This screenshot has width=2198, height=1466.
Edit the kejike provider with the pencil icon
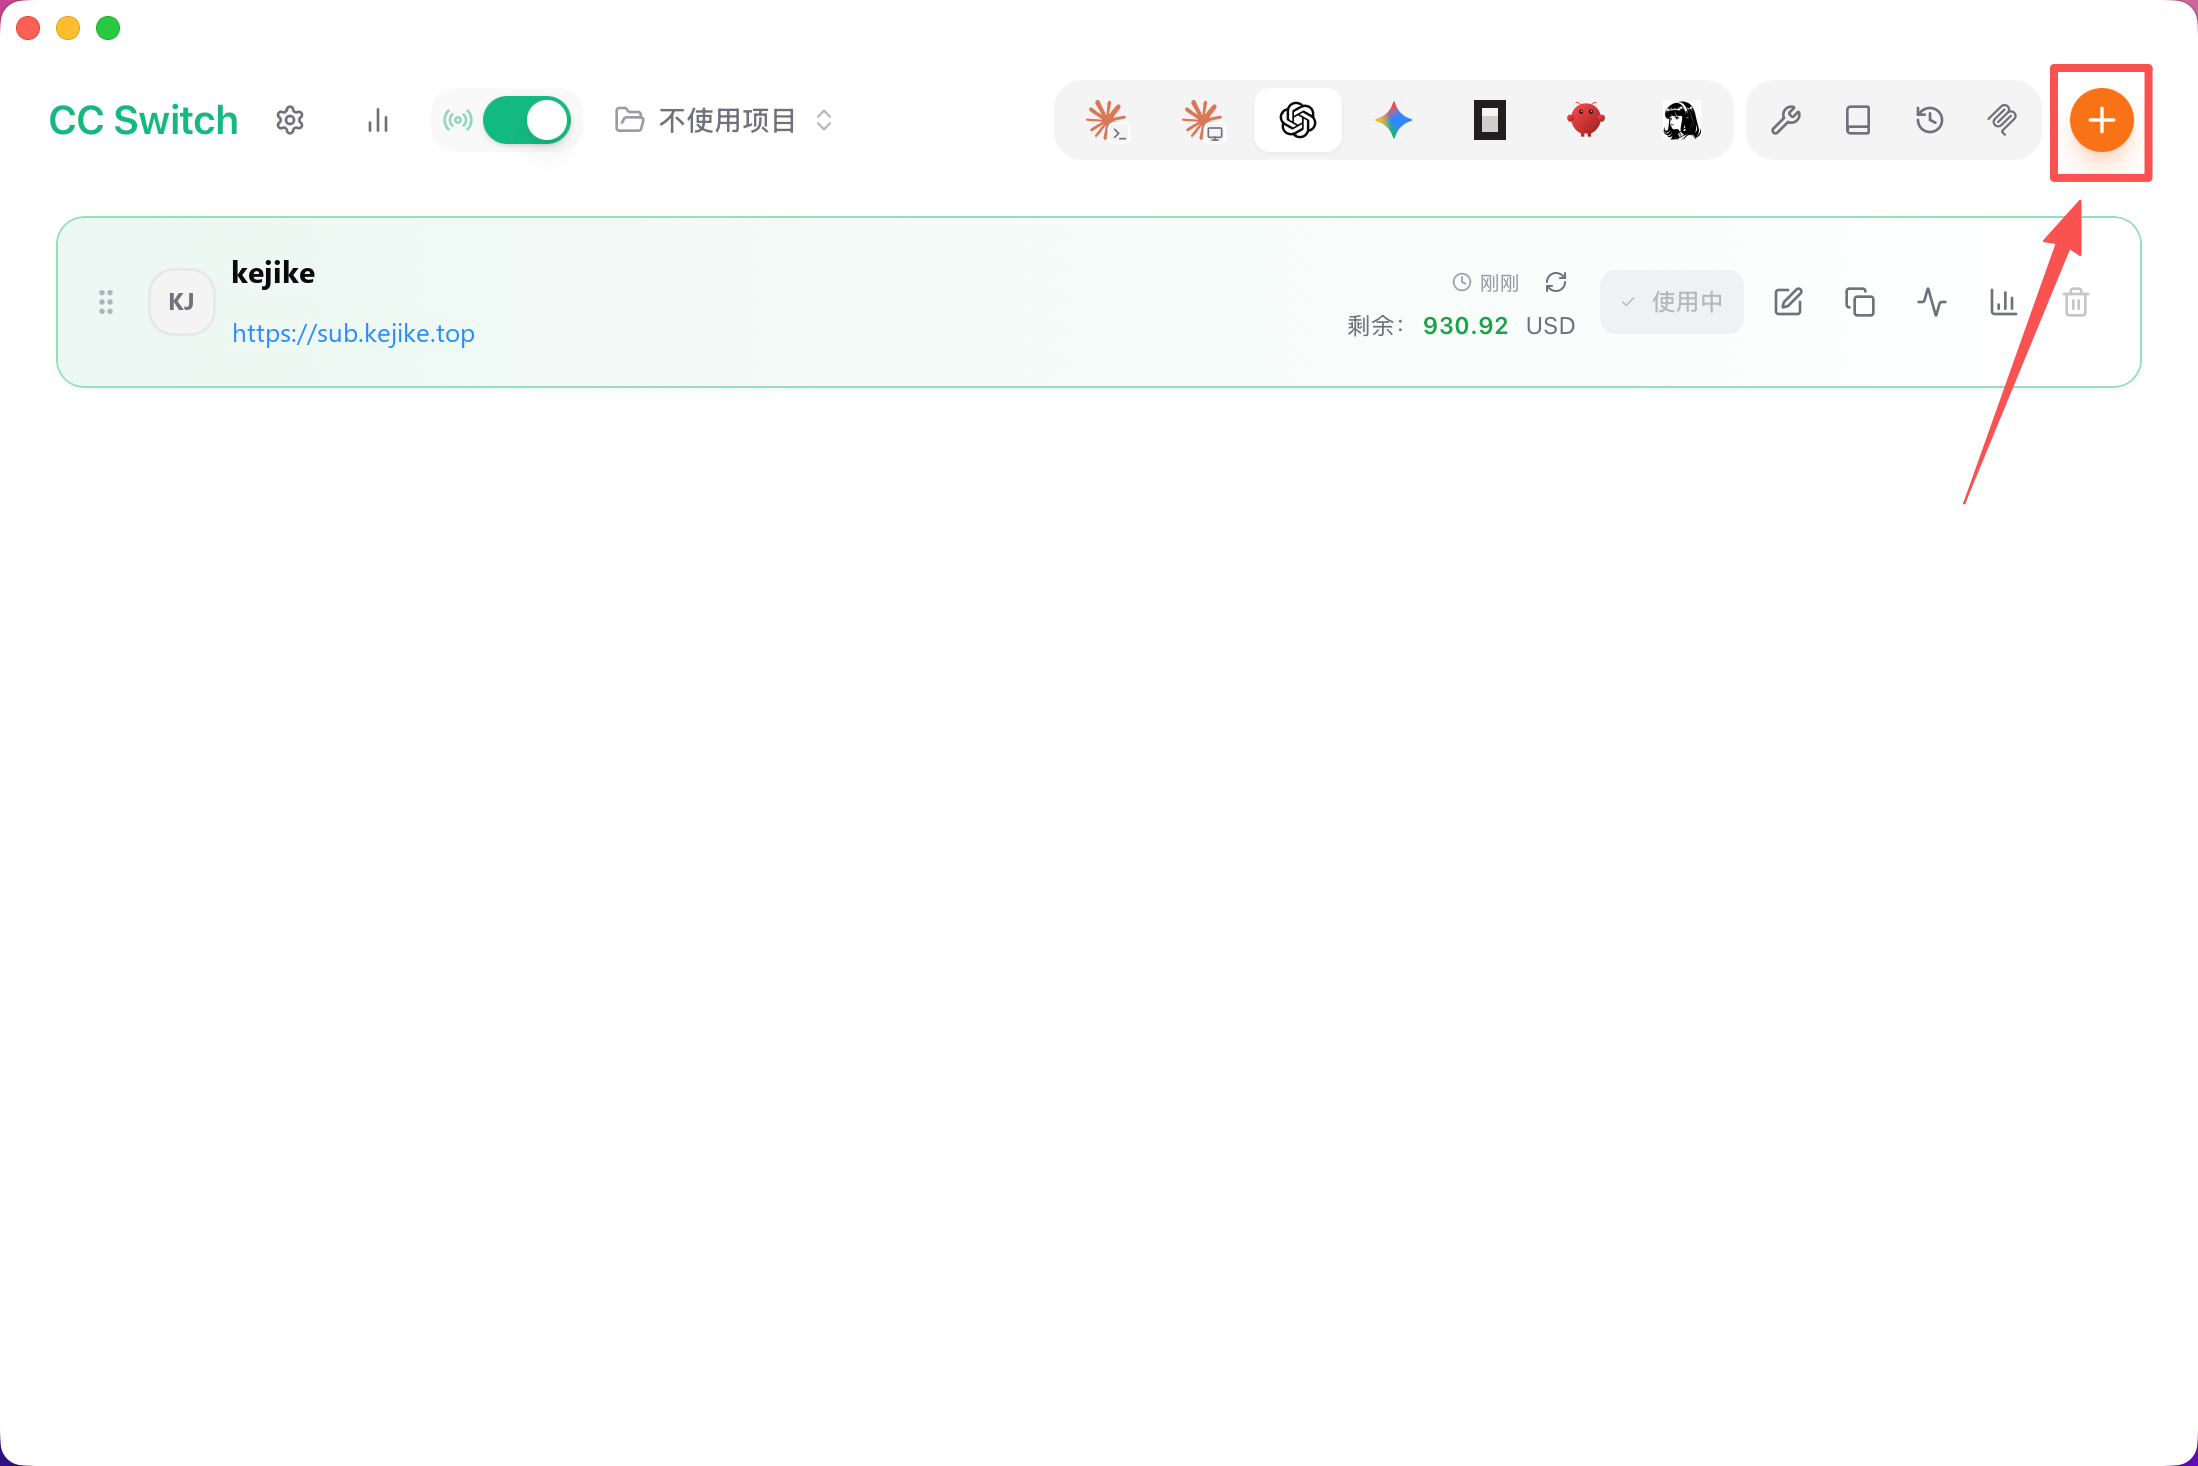[x=1788, y=302]
